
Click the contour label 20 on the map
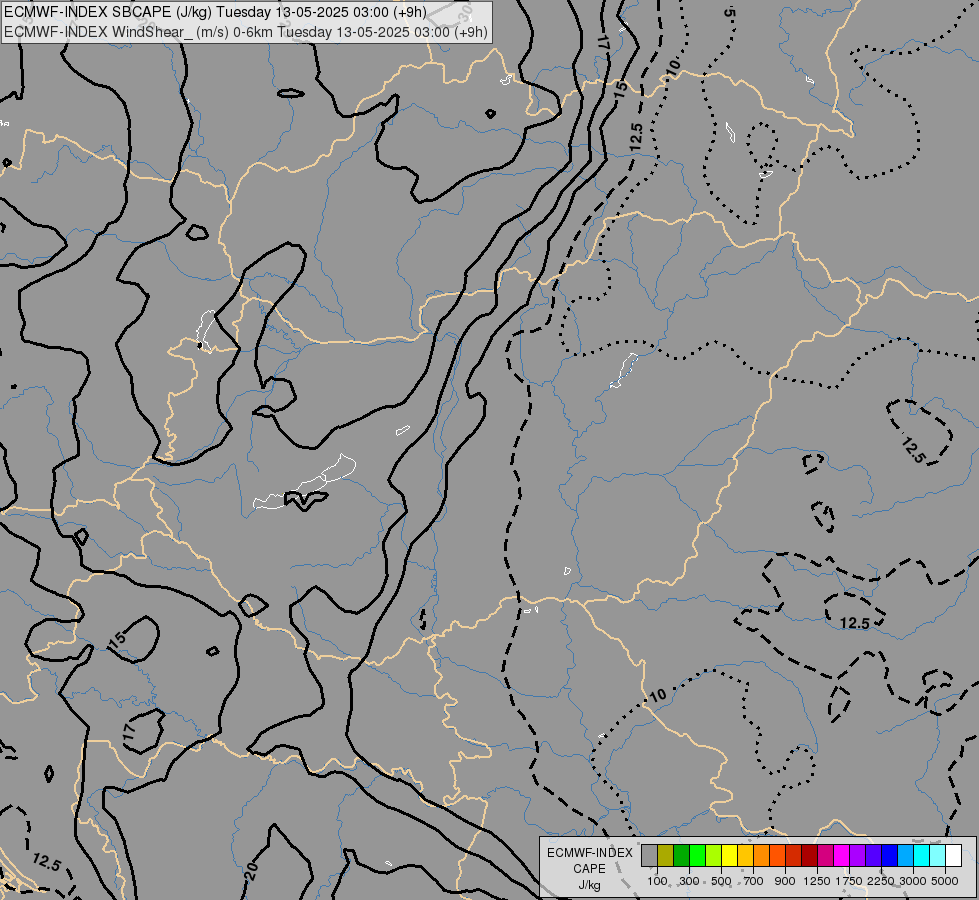point(252,871)
